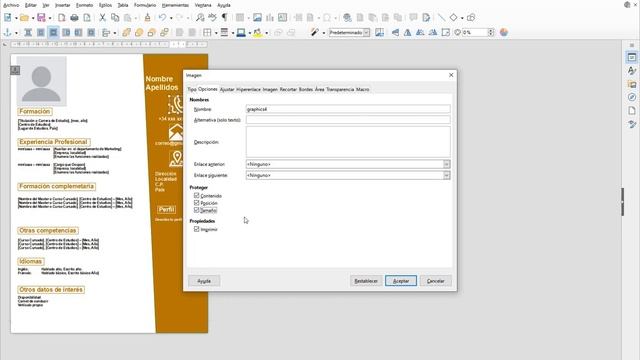Click the Insert text box icon
The height and width of the screenshot is (360, 640).
282,18
